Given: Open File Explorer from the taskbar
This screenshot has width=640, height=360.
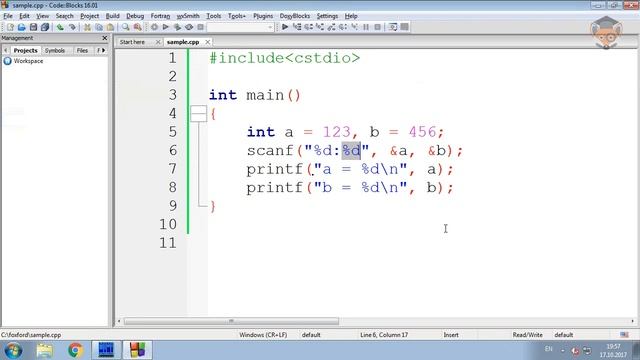Looking at the screenshot, I should (44, 350).
